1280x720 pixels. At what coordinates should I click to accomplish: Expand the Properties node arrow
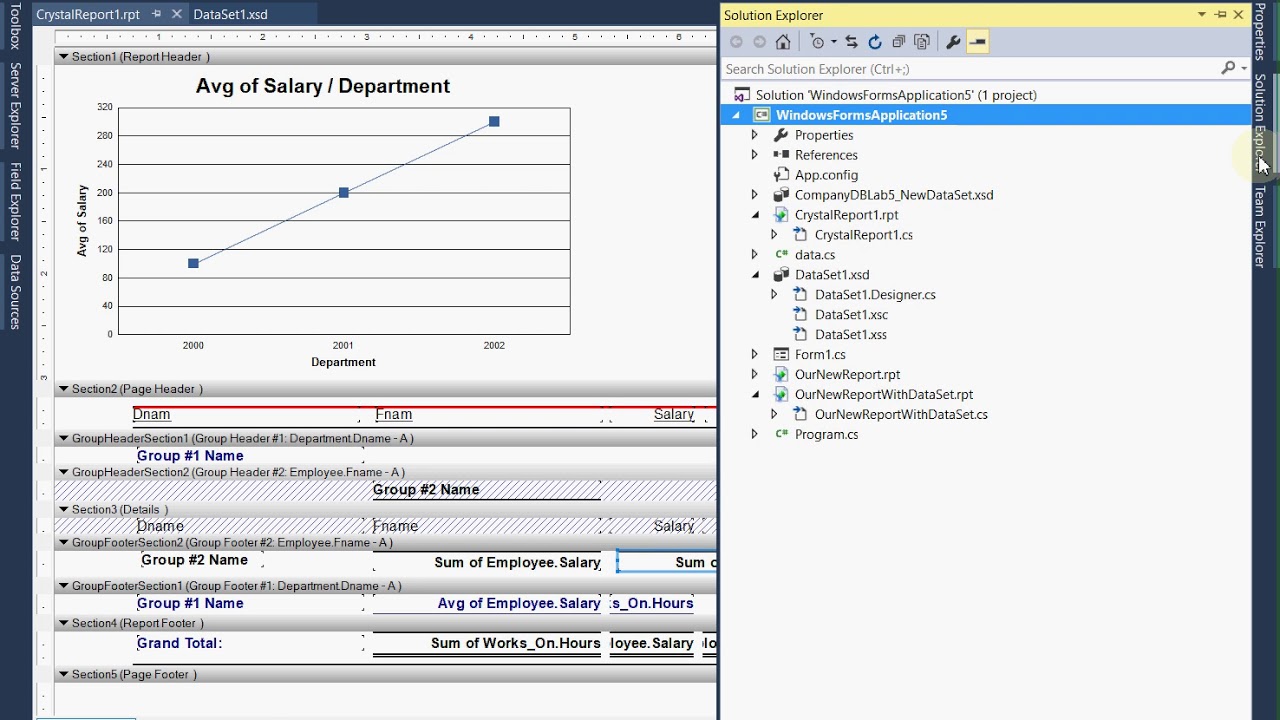pos(754,135)
